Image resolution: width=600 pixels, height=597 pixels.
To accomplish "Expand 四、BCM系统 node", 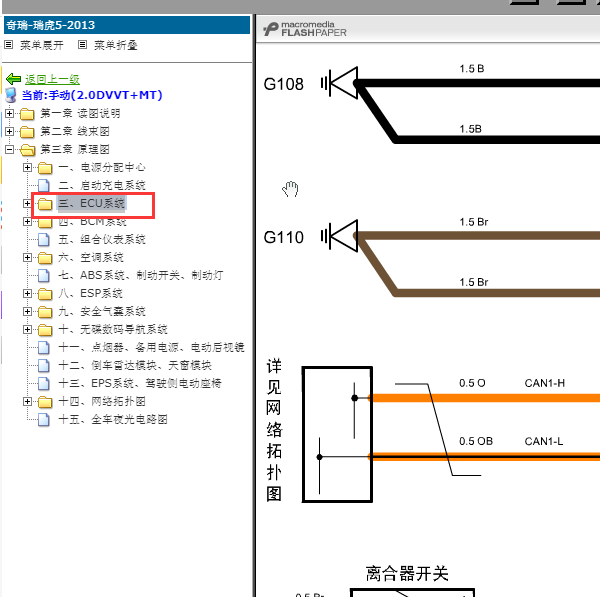I will pos(27,221).
